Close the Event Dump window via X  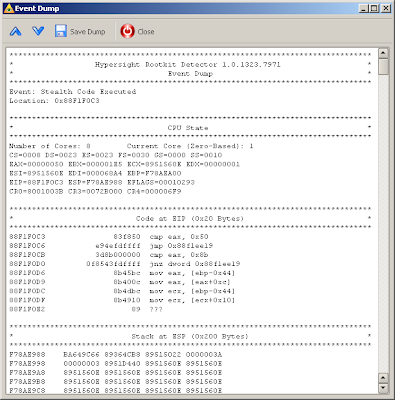coord(386,8)
